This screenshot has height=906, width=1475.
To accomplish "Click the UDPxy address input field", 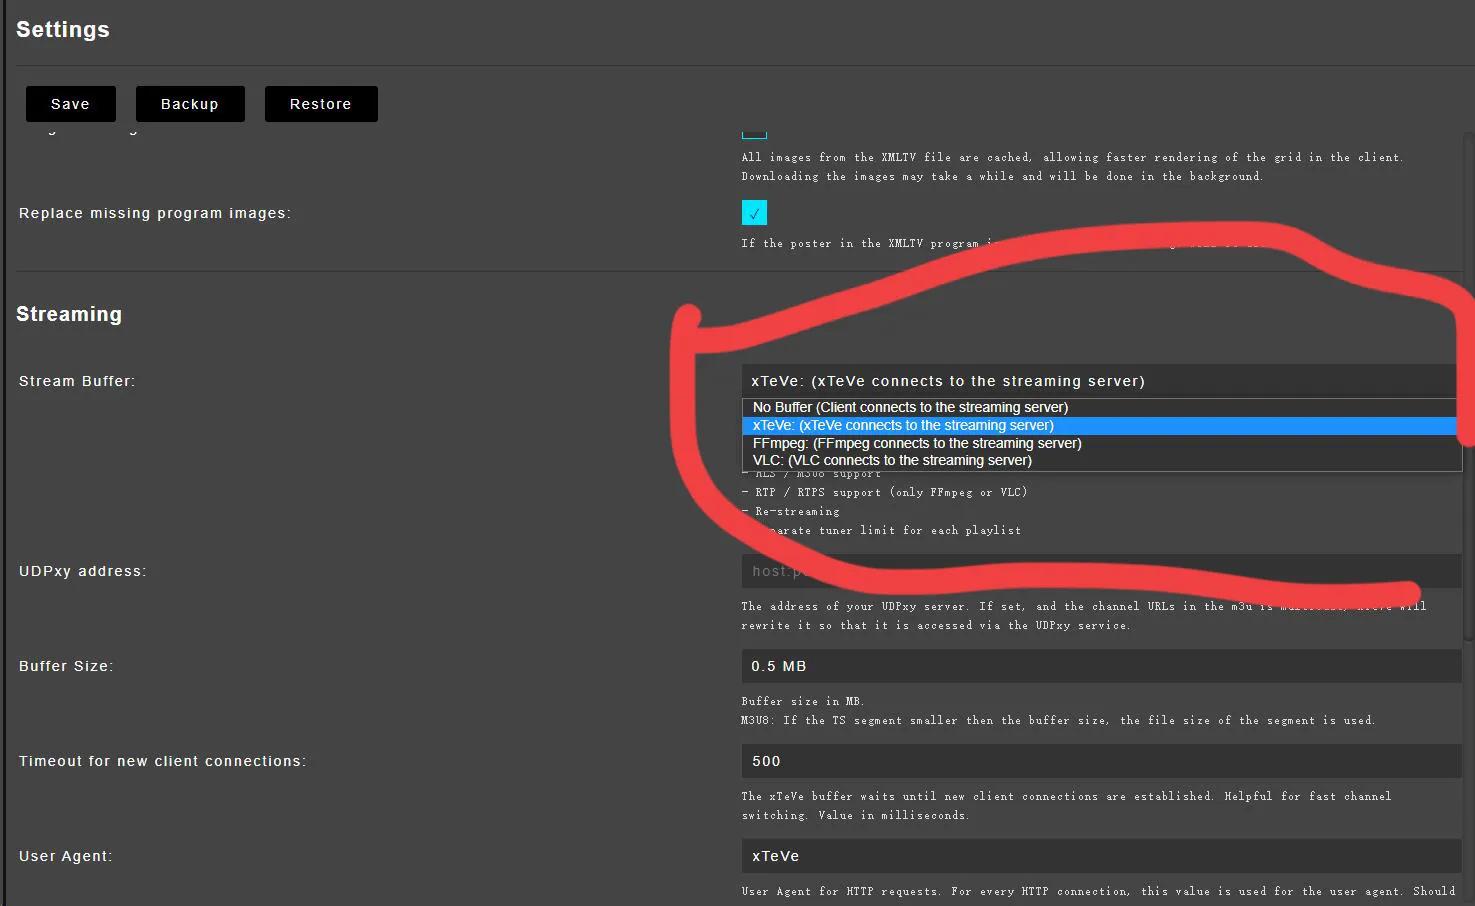I will (x=1098, y=571).
